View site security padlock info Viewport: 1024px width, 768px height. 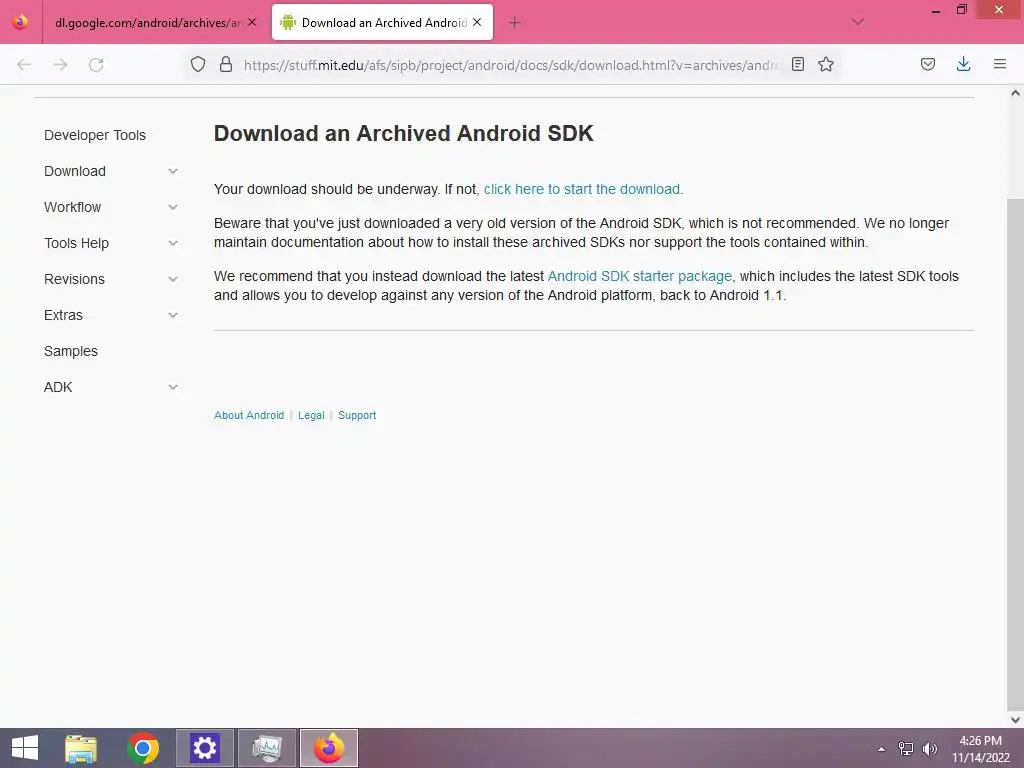[x=226, y=64]
